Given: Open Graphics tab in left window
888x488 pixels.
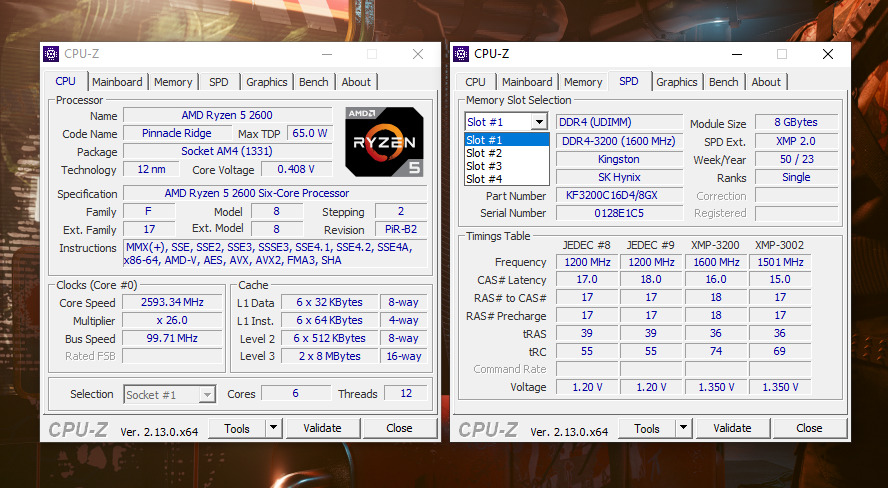Looking at the screenshot, I should click(x=267, y=82).
